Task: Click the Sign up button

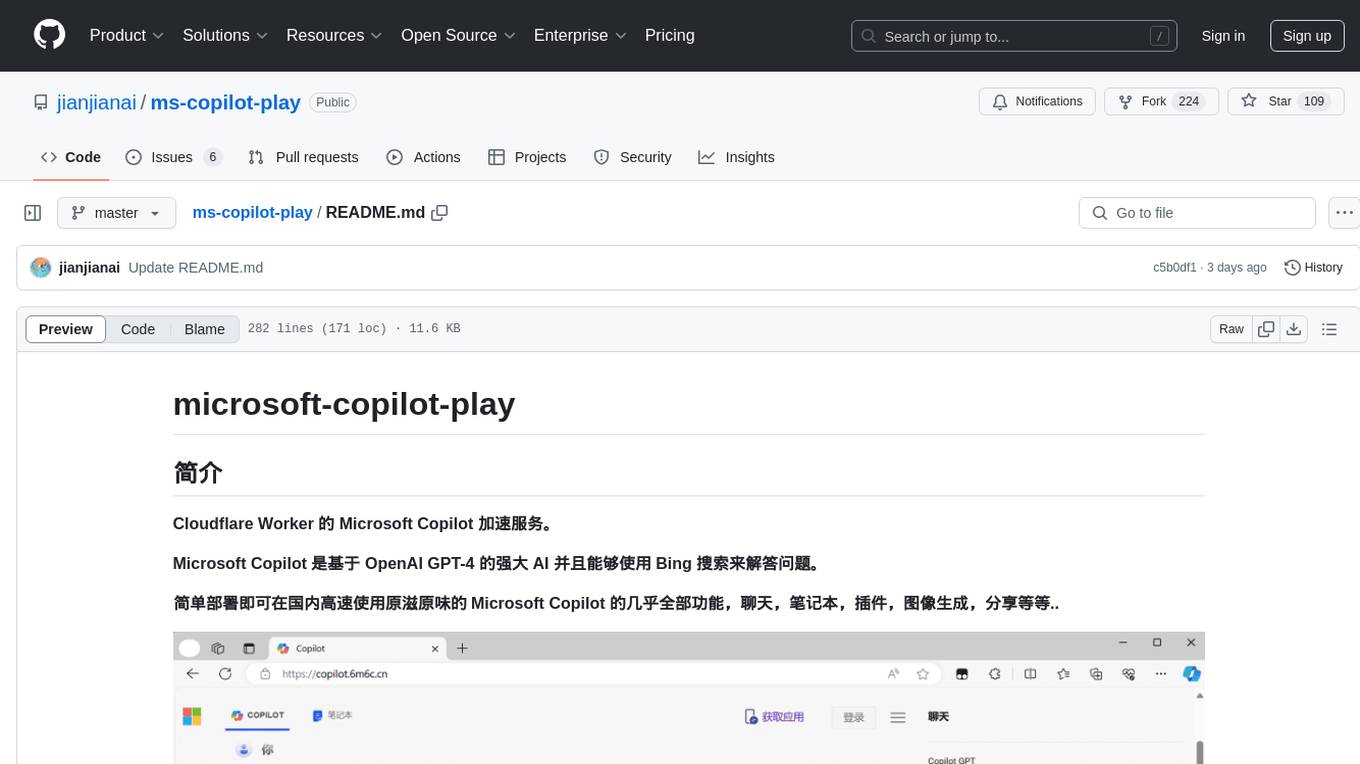Action: coord(1307,36)
